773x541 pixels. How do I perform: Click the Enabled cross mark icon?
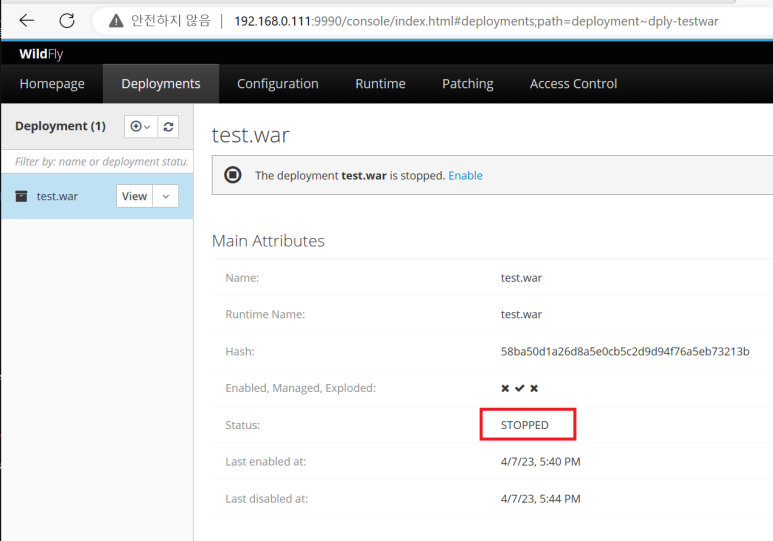tap(505, 388)
